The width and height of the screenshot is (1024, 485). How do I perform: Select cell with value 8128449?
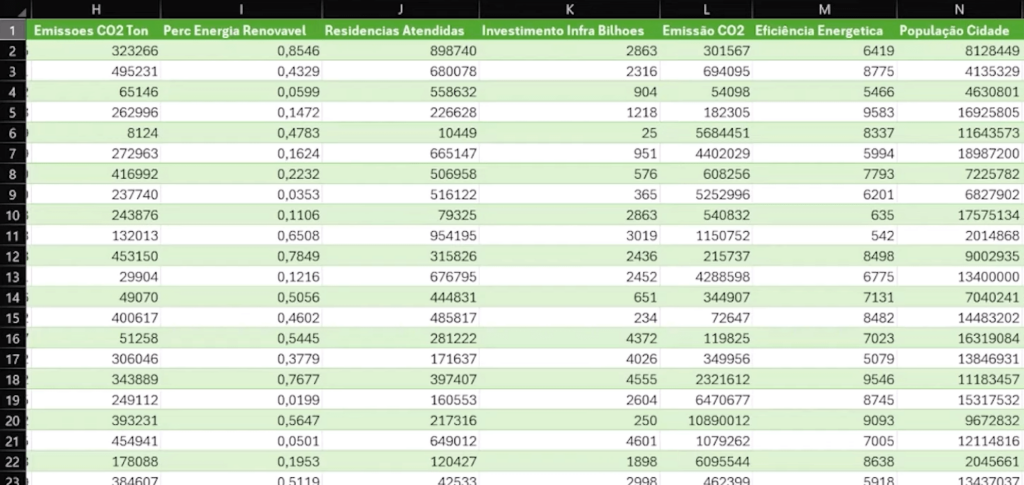click(960, 50)
